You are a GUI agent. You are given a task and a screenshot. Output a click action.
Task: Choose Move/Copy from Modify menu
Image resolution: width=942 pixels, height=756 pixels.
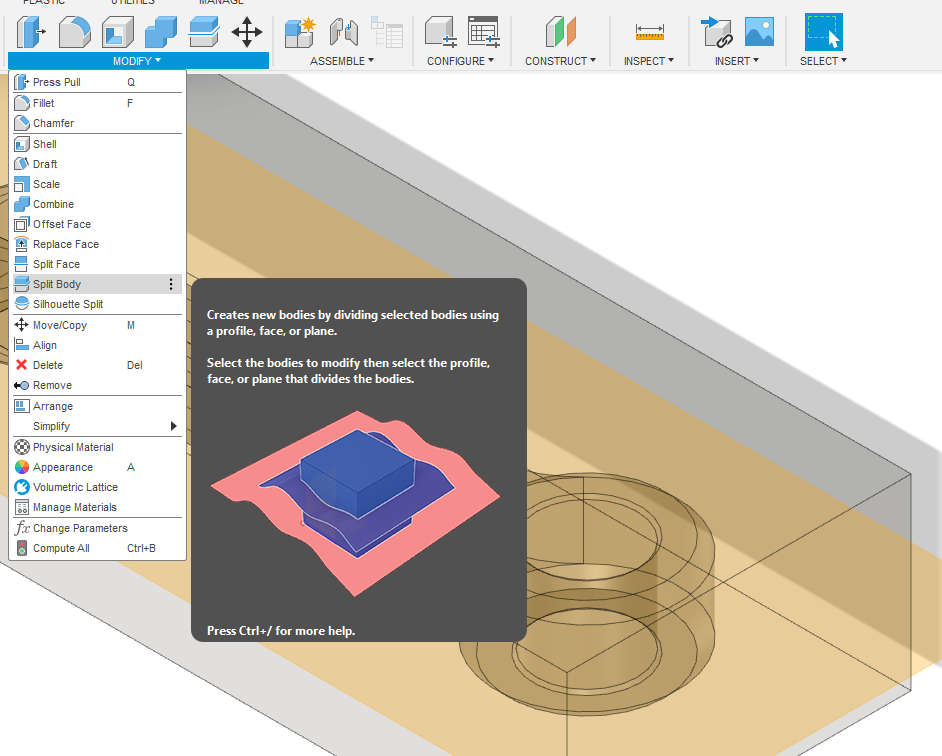click(97, 325)
